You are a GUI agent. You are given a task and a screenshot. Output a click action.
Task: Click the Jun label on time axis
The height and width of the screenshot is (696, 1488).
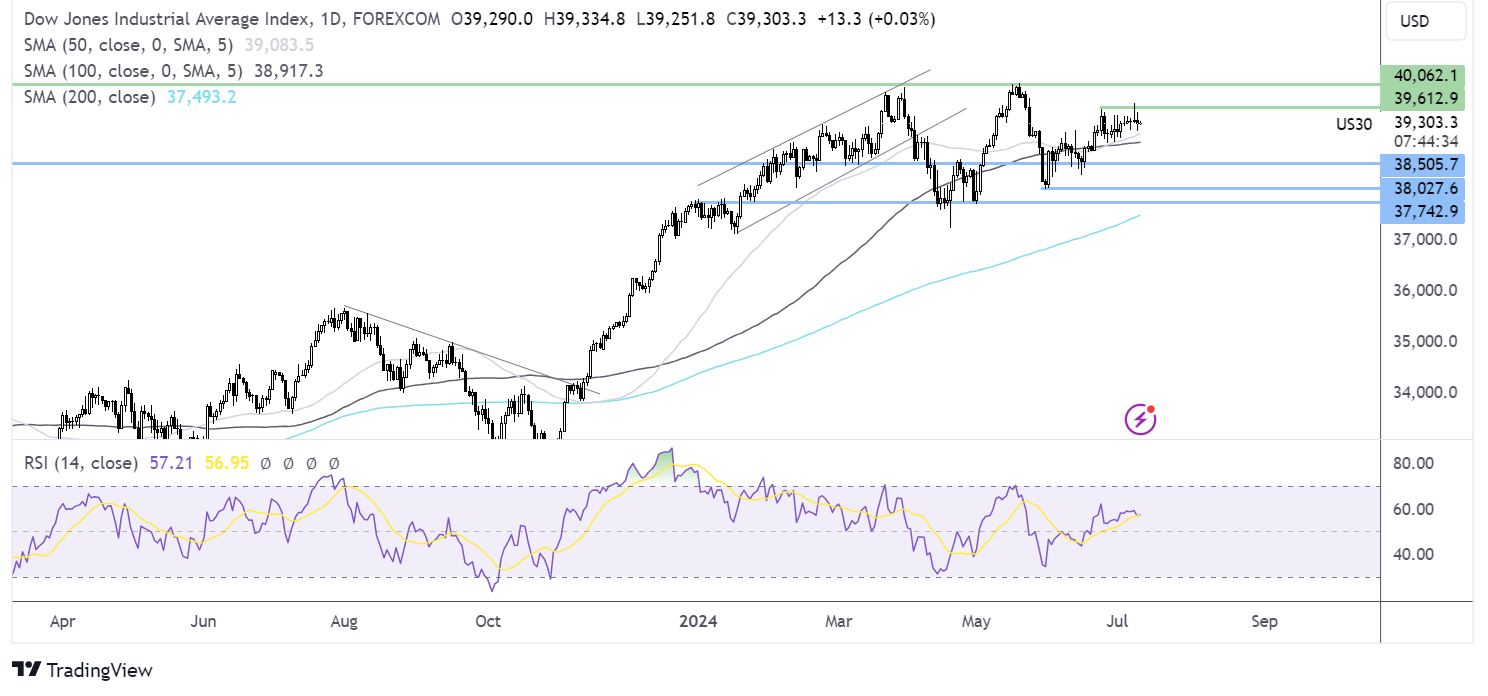[203, 621]
